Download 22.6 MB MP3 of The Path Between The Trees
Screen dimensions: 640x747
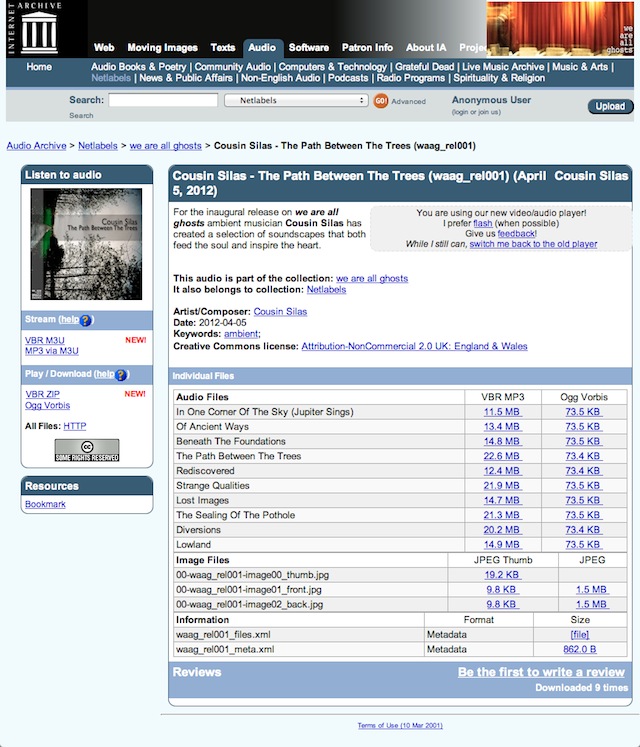(502, 456)
